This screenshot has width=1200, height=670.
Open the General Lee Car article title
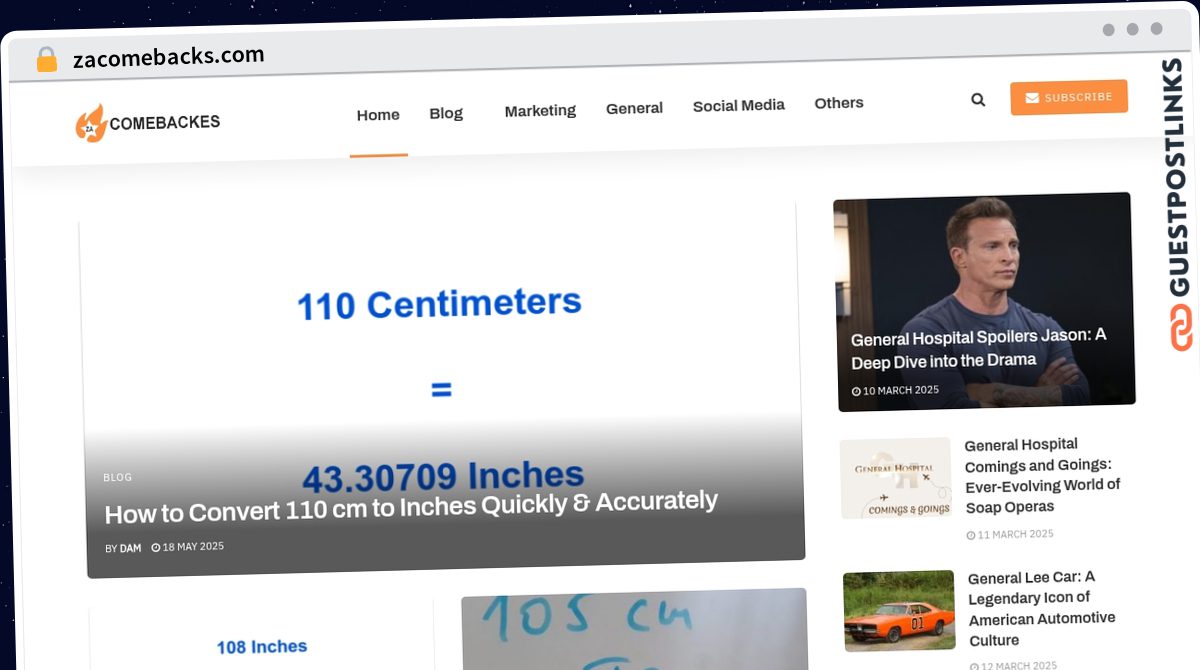tap(1041, 608)
